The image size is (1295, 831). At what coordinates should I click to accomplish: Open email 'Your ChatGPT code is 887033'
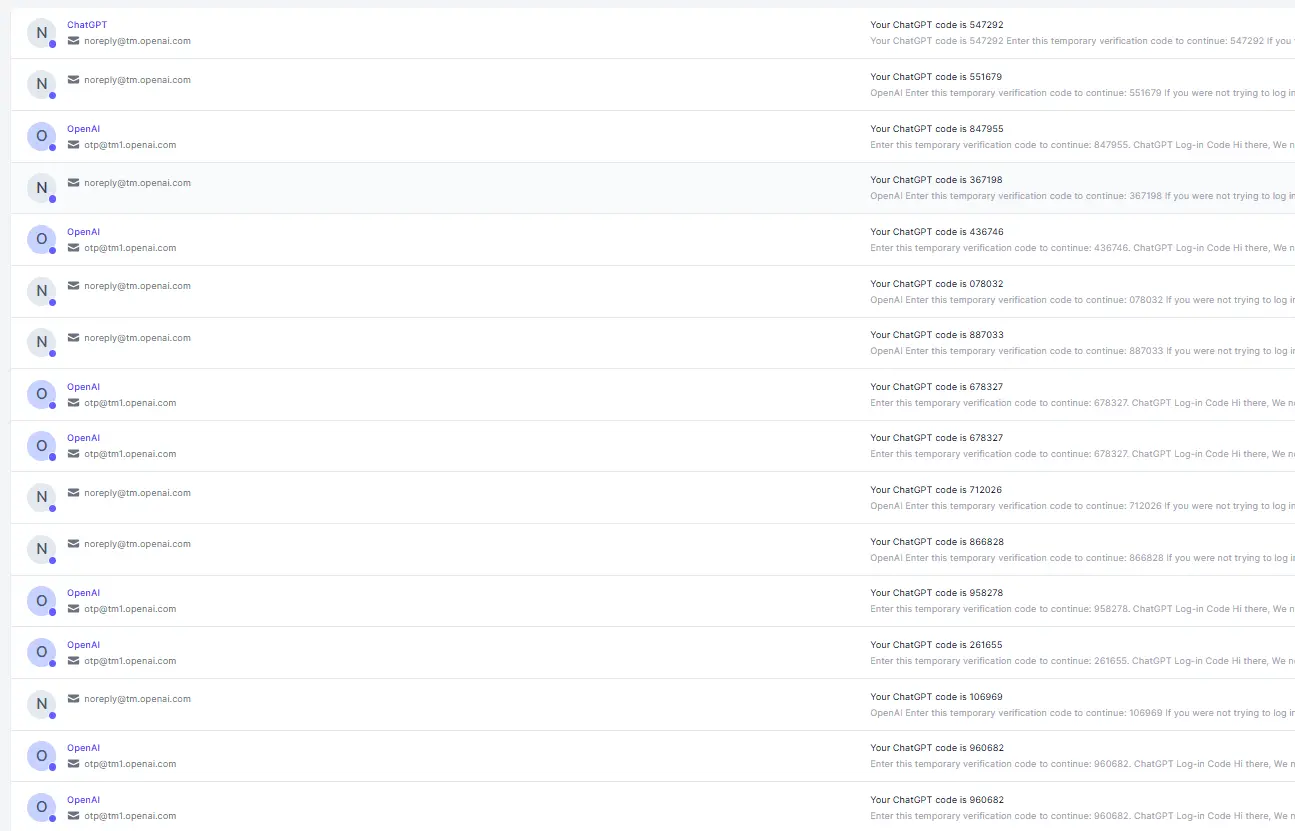pos(937,335)
